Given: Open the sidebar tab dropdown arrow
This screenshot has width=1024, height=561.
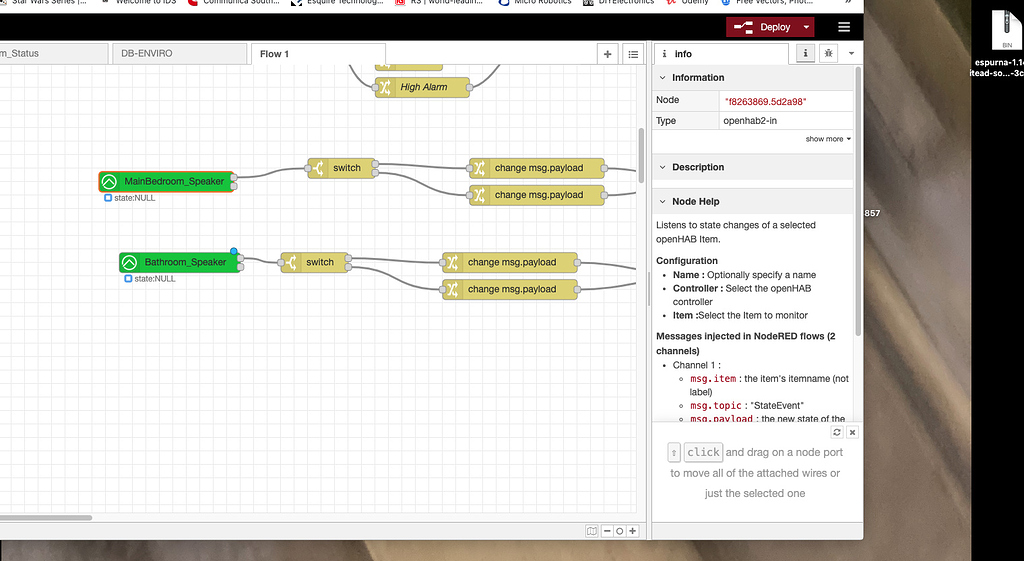Looking at the screenshot, I should click(x=850, y=54).
